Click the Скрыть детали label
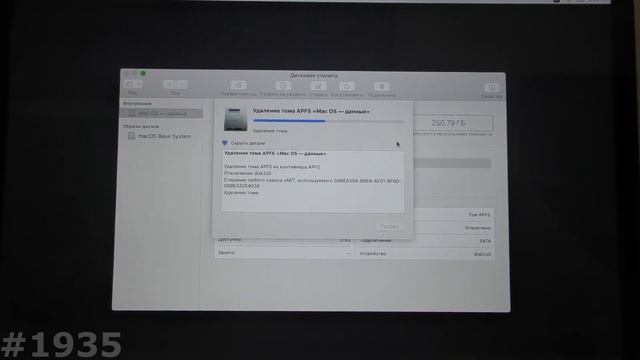Image resolution: width=640 pixels, height=360 pixels. (248, 143)
